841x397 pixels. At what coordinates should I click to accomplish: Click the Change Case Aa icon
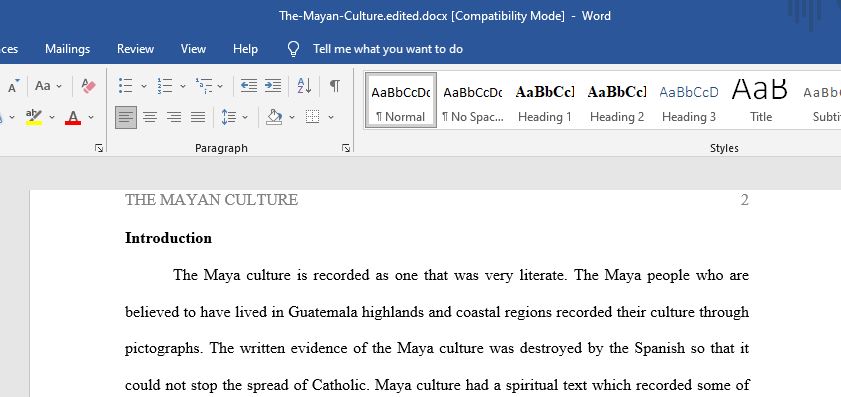click(x=42, y=85)
